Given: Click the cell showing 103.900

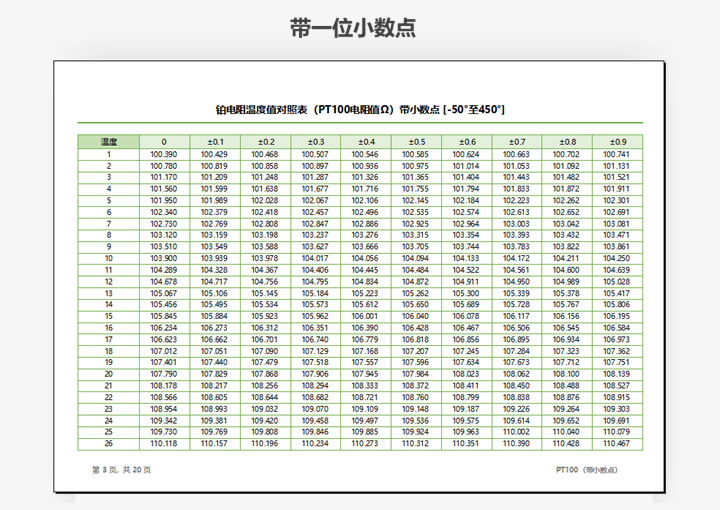Looking at the screenshot, I should (x=164, y=258).
